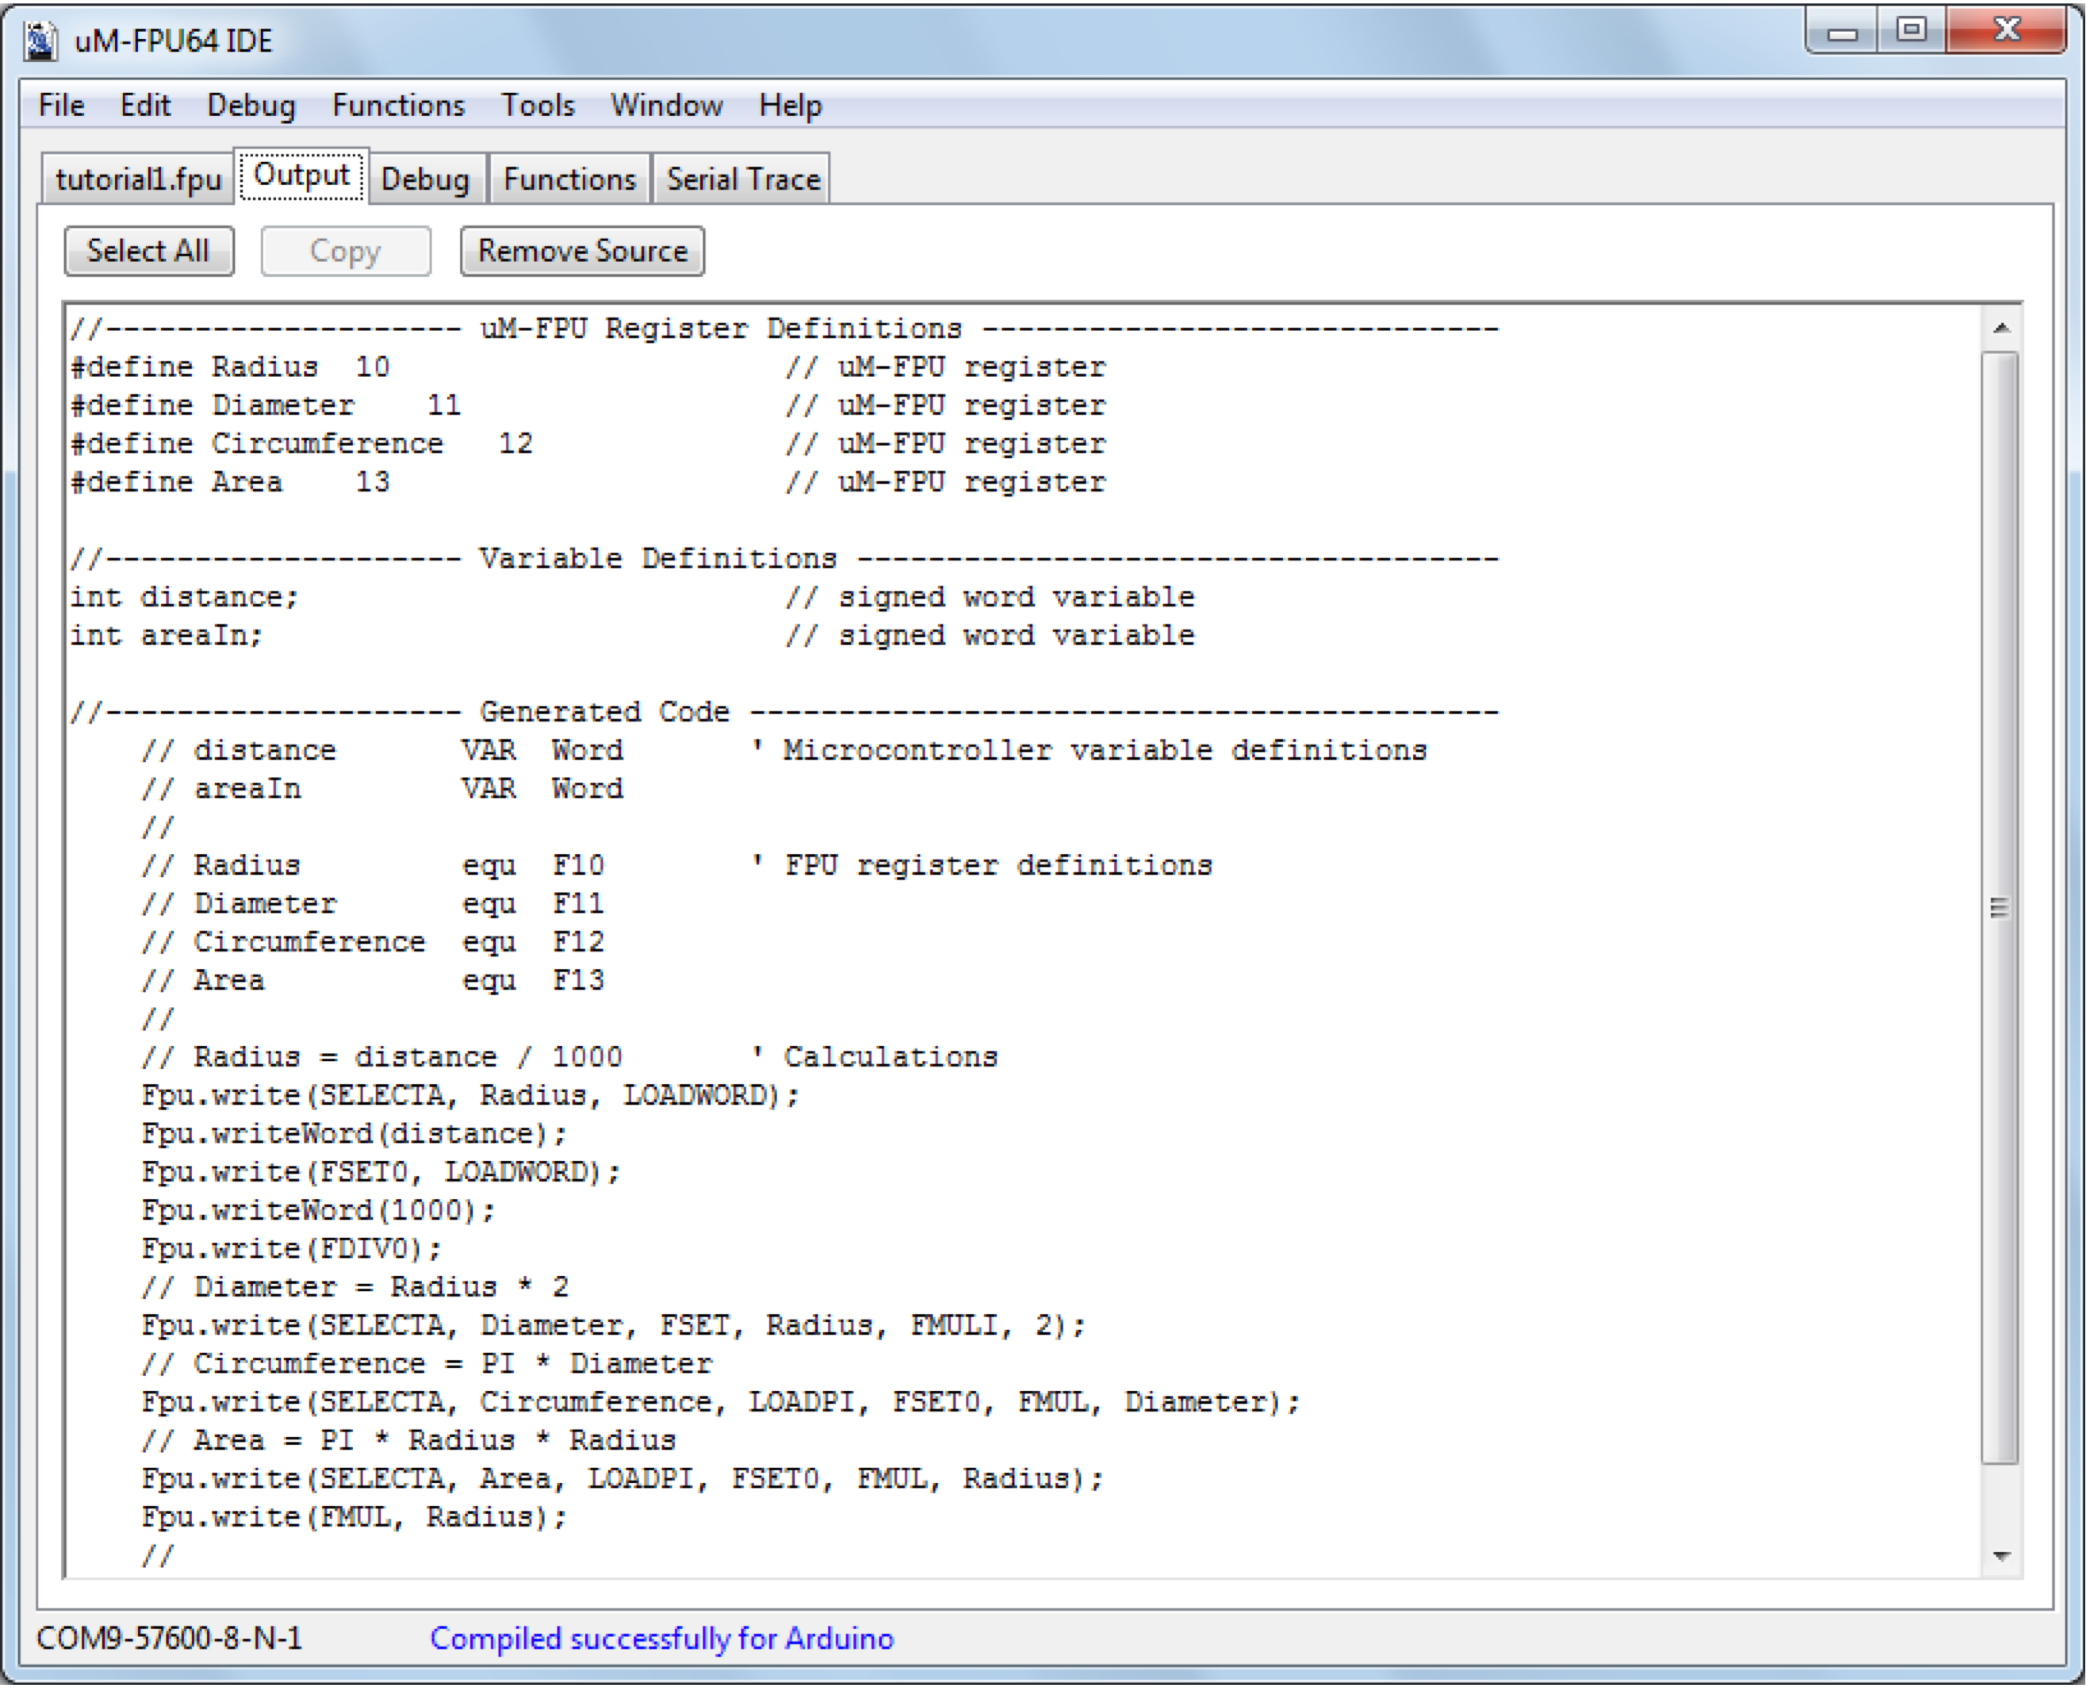Screen dimensions: 2087x1687
Task: Click the '// Circumference equ F12' line
Action: 373,942
